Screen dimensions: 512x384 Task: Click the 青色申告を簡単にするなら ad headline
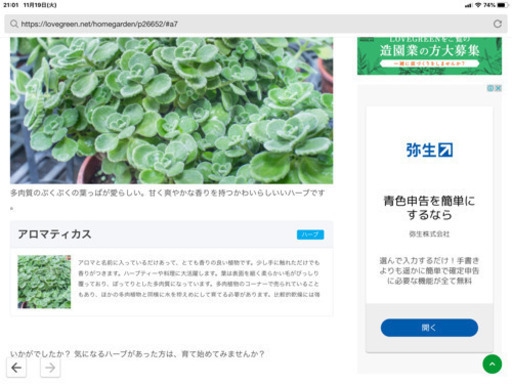(429, 208)
